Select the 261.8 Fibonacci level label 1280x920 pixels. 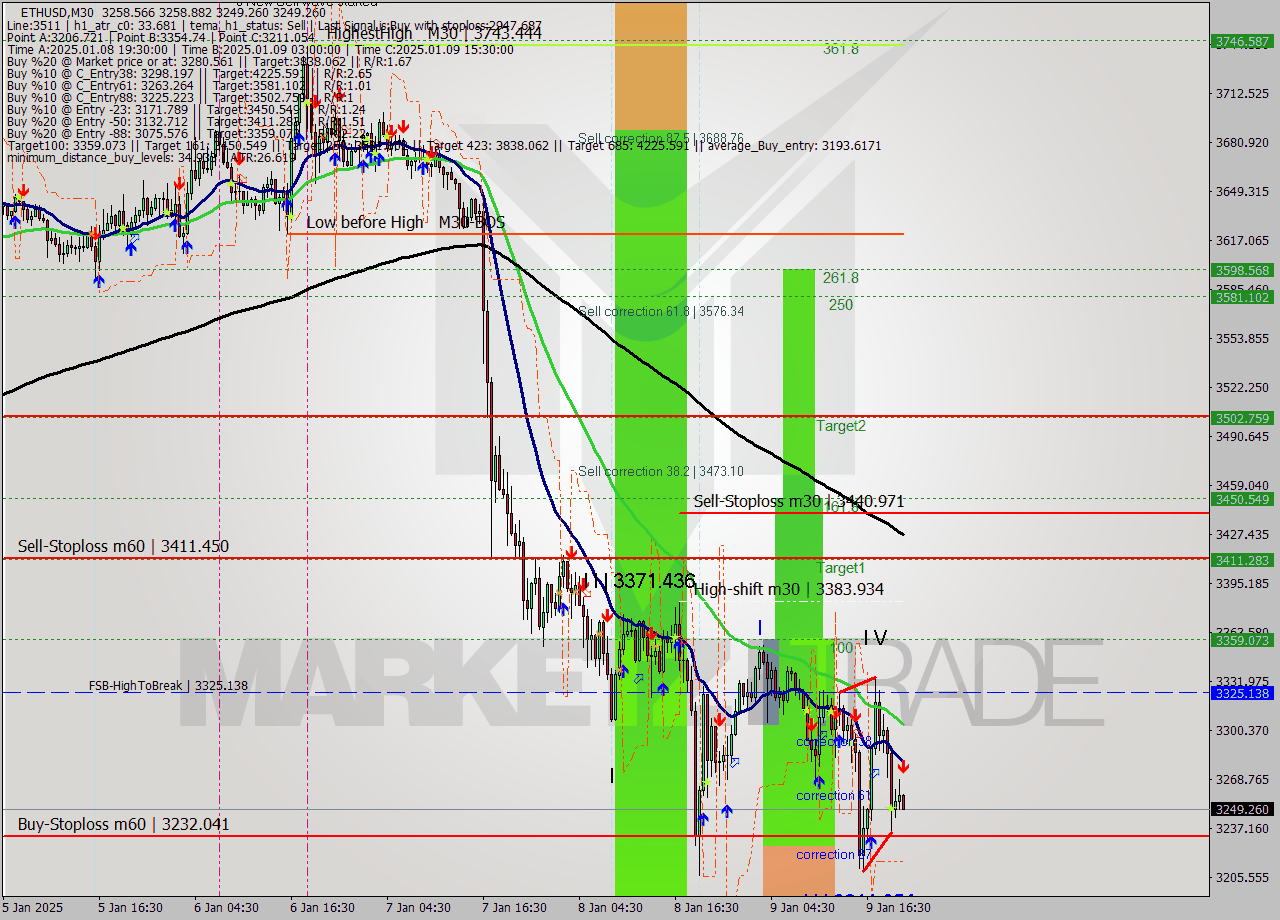click(x=841, y=278)
